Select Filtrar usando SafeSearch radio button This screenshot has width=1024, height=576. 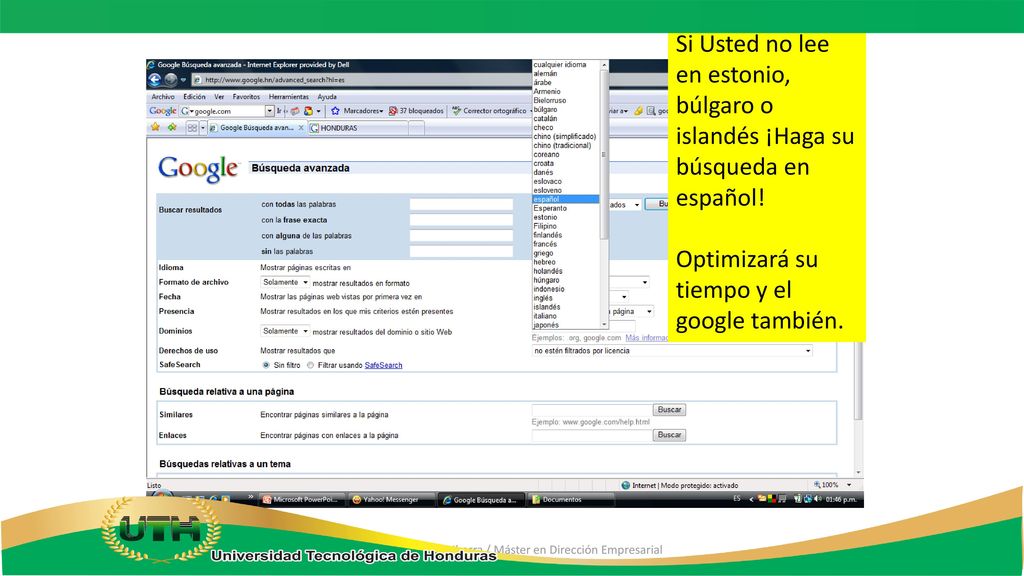click(310, 365)
